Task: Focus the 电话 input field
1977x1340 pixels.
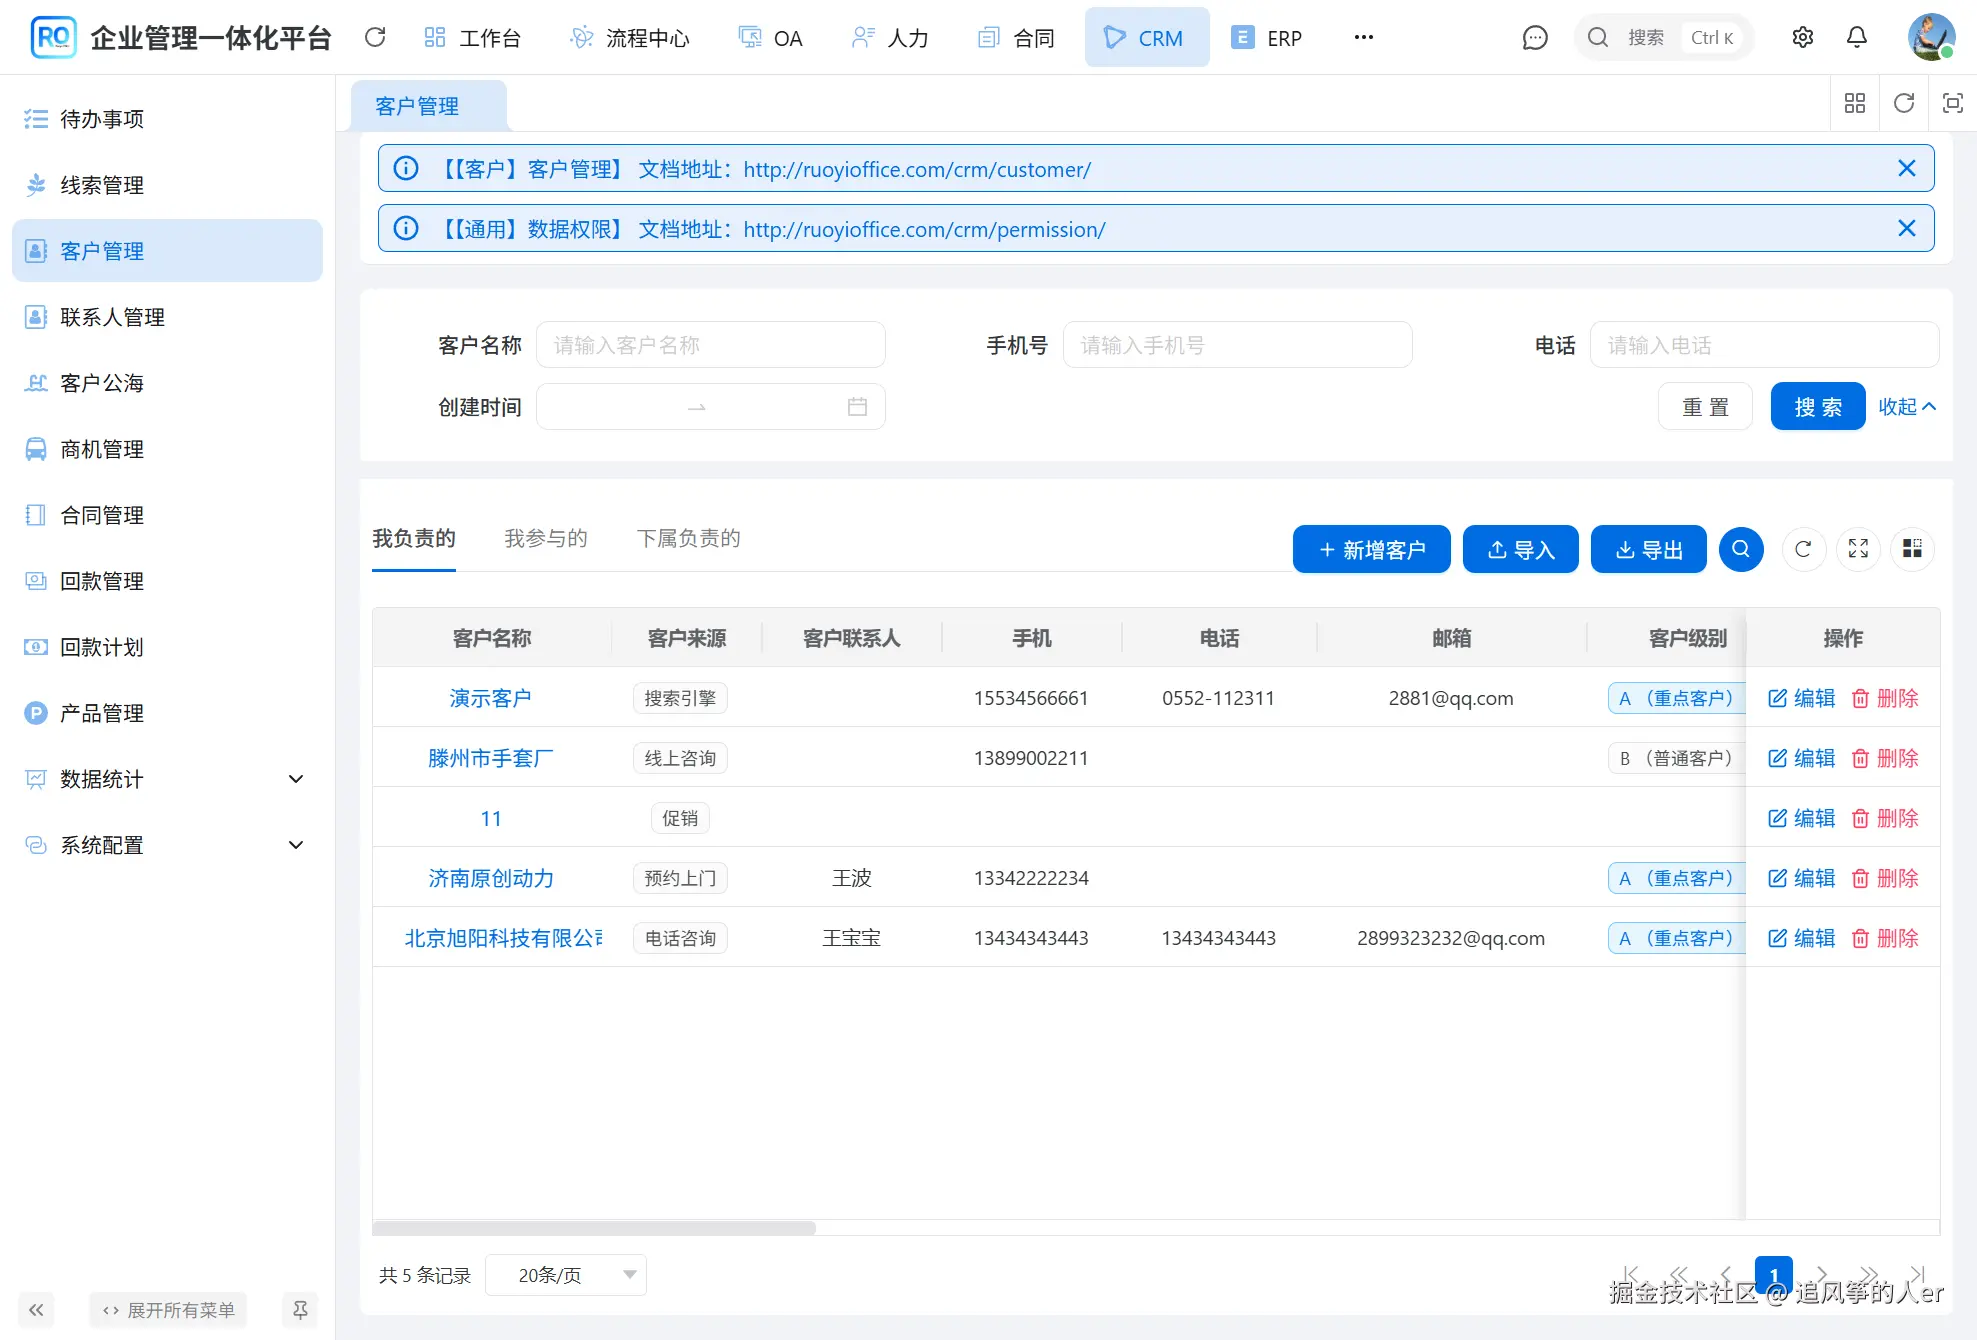Action: [1765, 345]
